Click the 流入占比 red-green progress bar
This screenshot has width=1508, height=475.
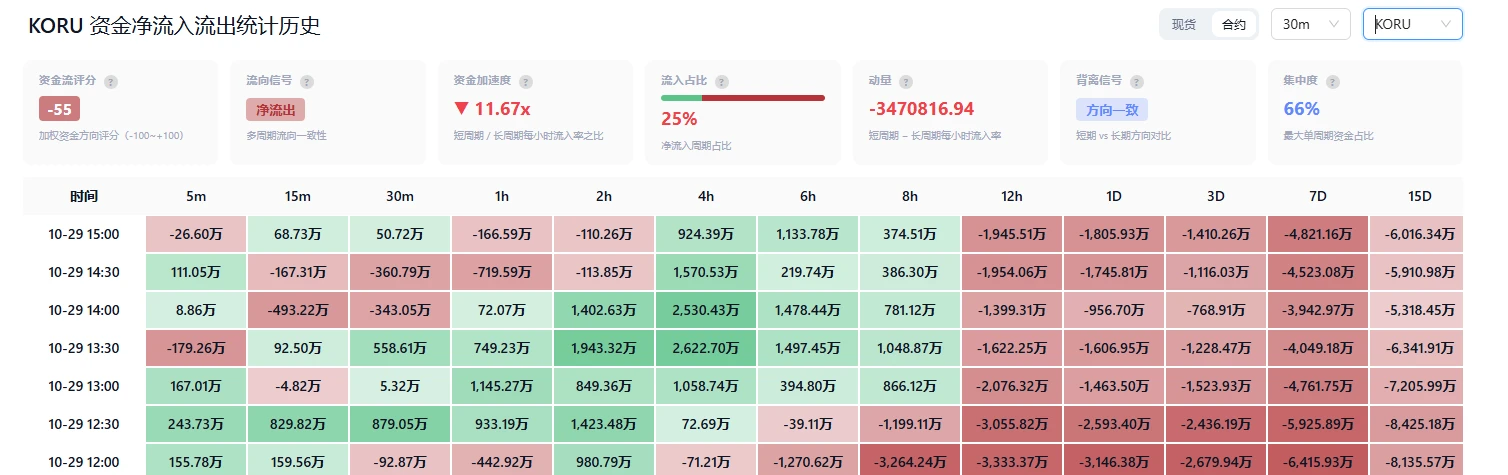click(x=743, y=98)
